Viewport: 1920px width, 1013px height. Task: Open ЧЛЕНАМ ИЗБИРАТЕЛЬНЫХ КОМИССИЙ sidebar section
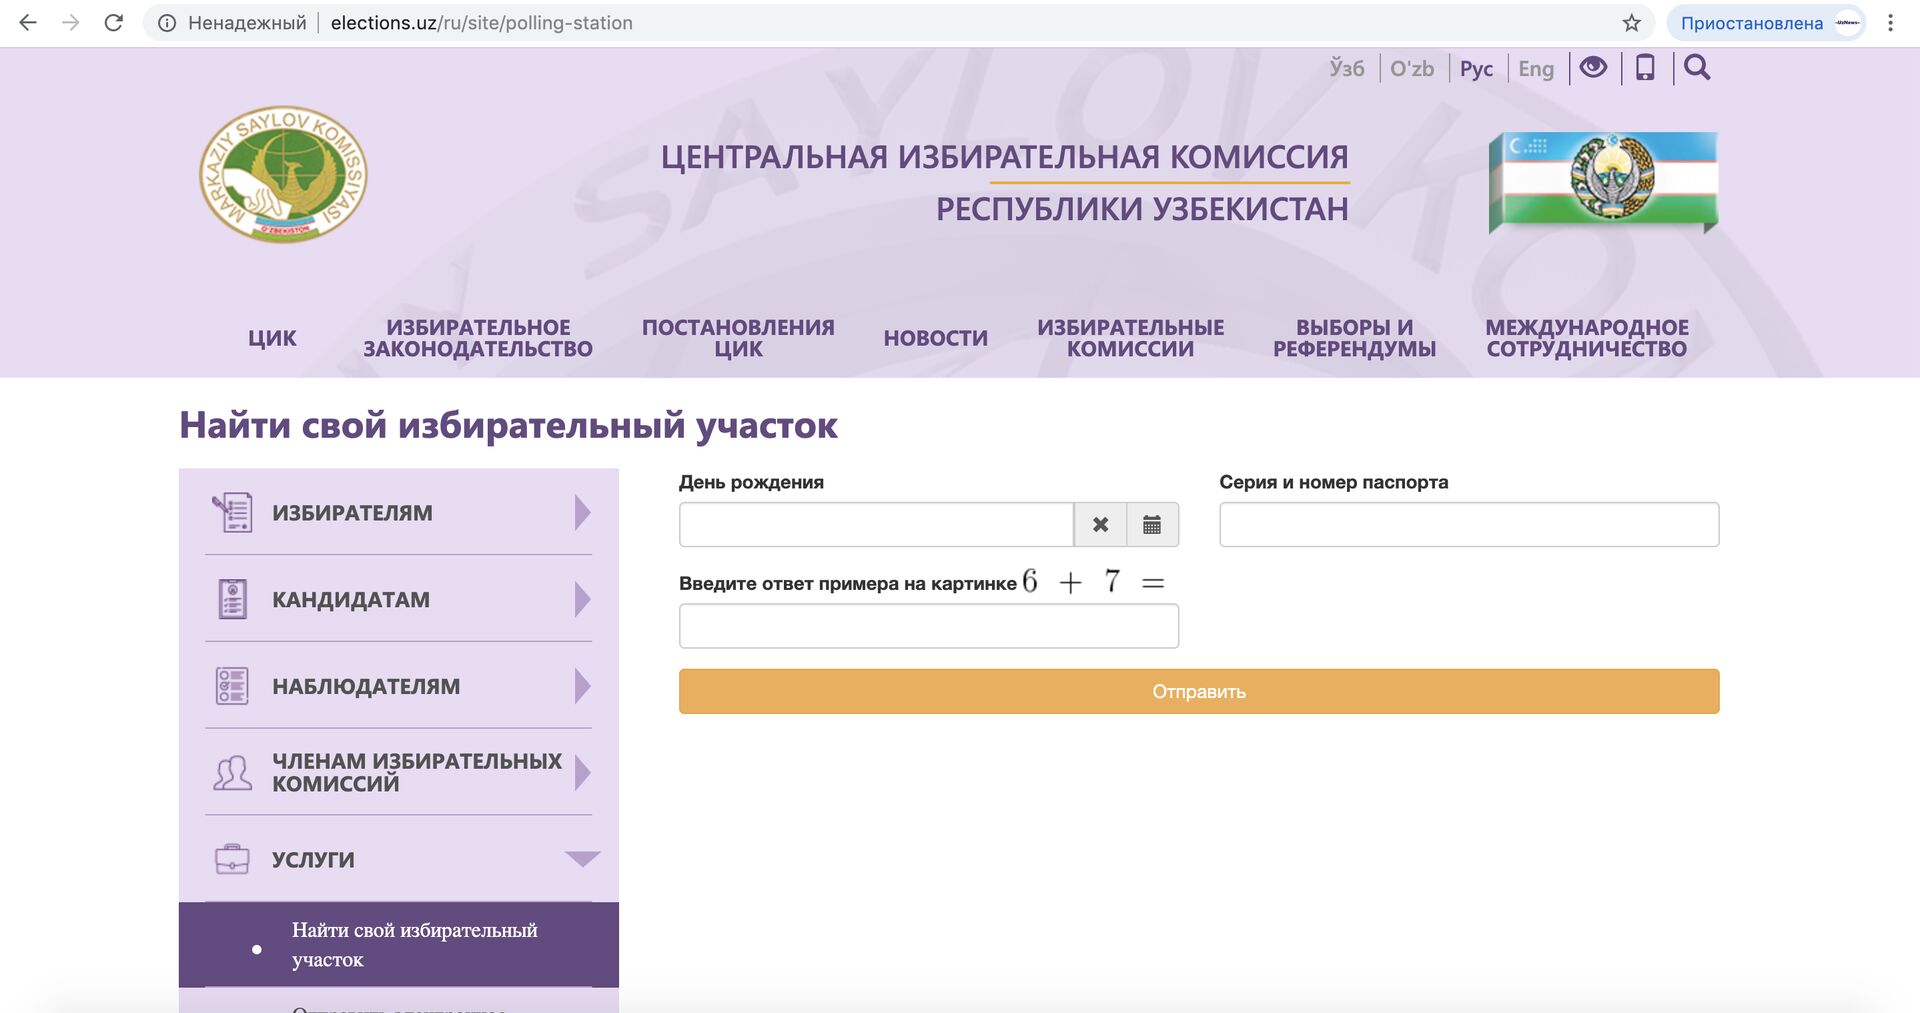click(x=398, y=772)
